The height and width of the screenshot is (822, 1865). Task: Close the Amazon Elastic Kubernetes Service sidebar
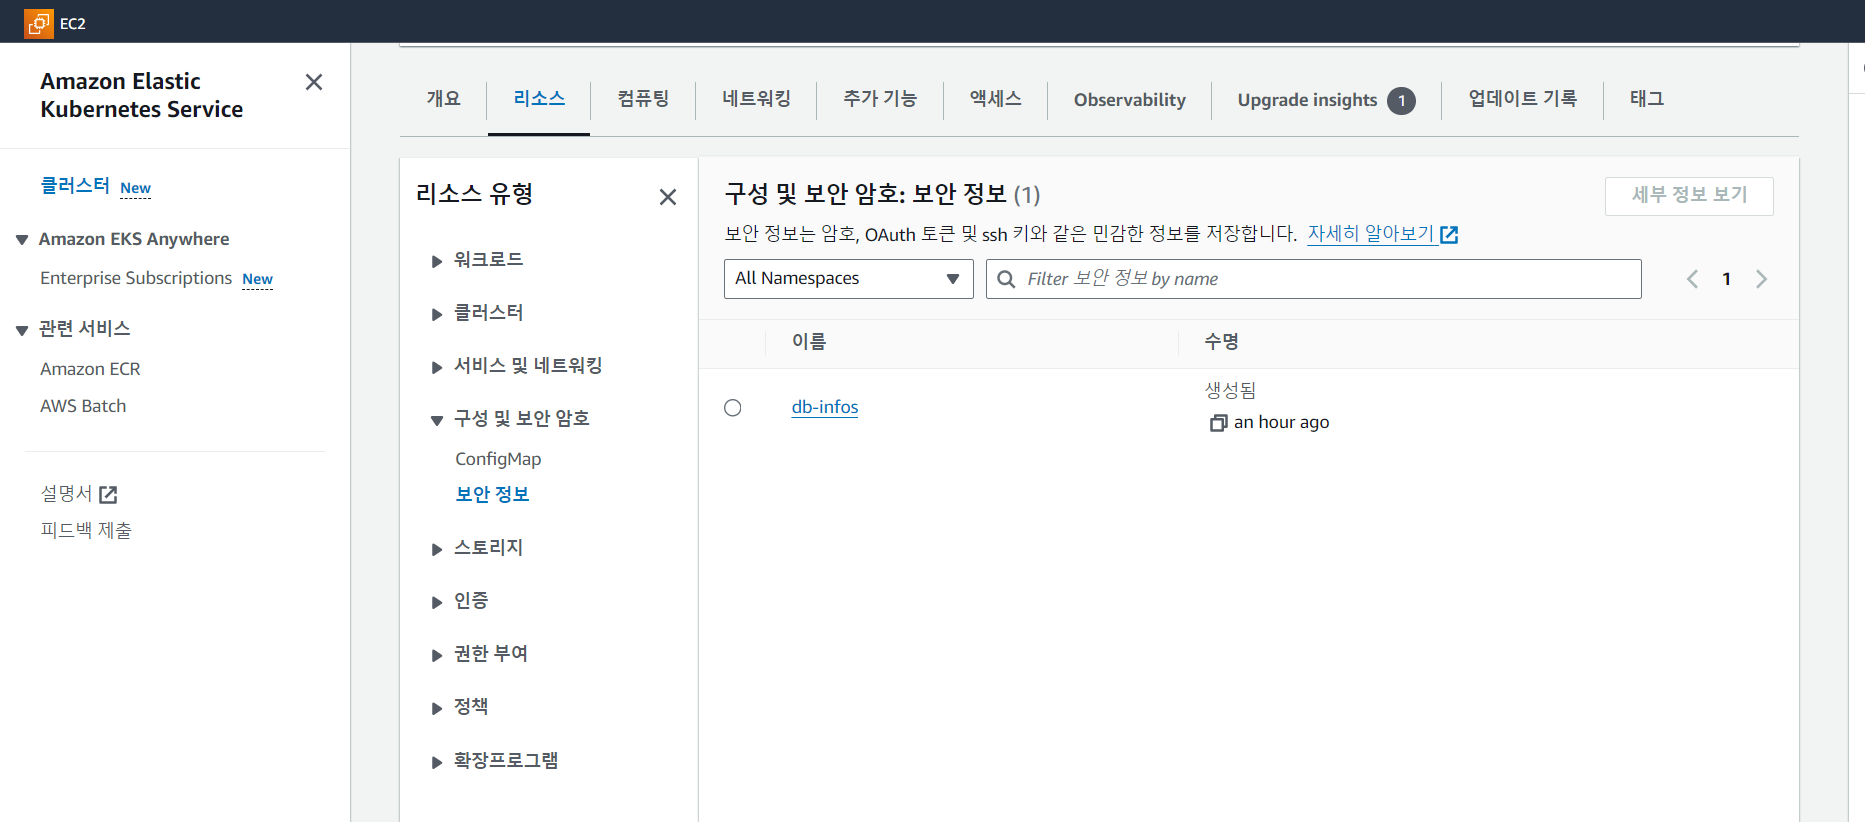314,82
